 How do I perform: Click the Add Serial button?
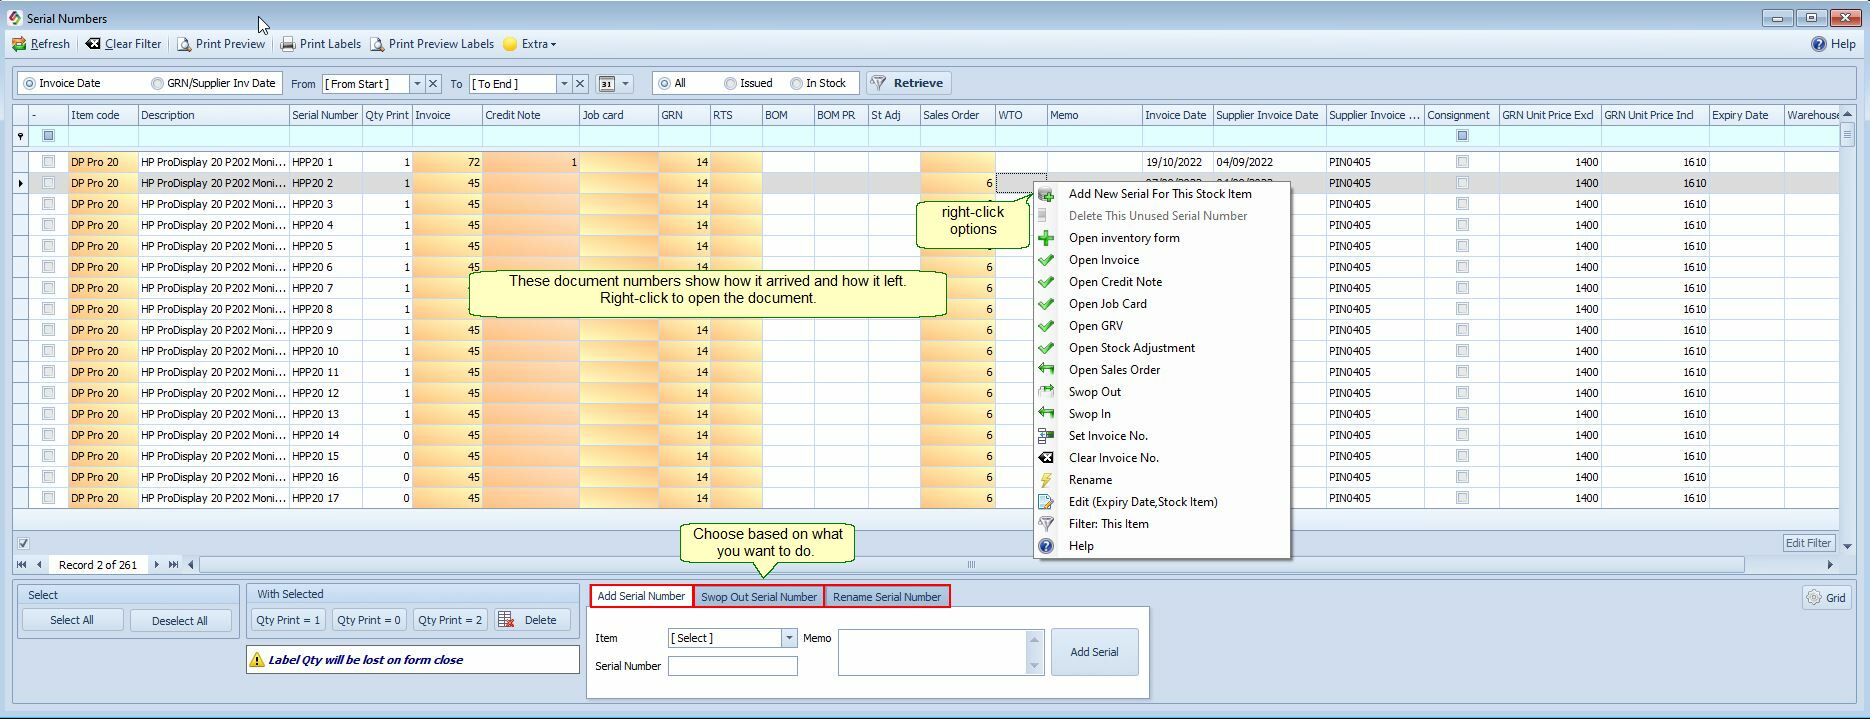(1094, 652)
